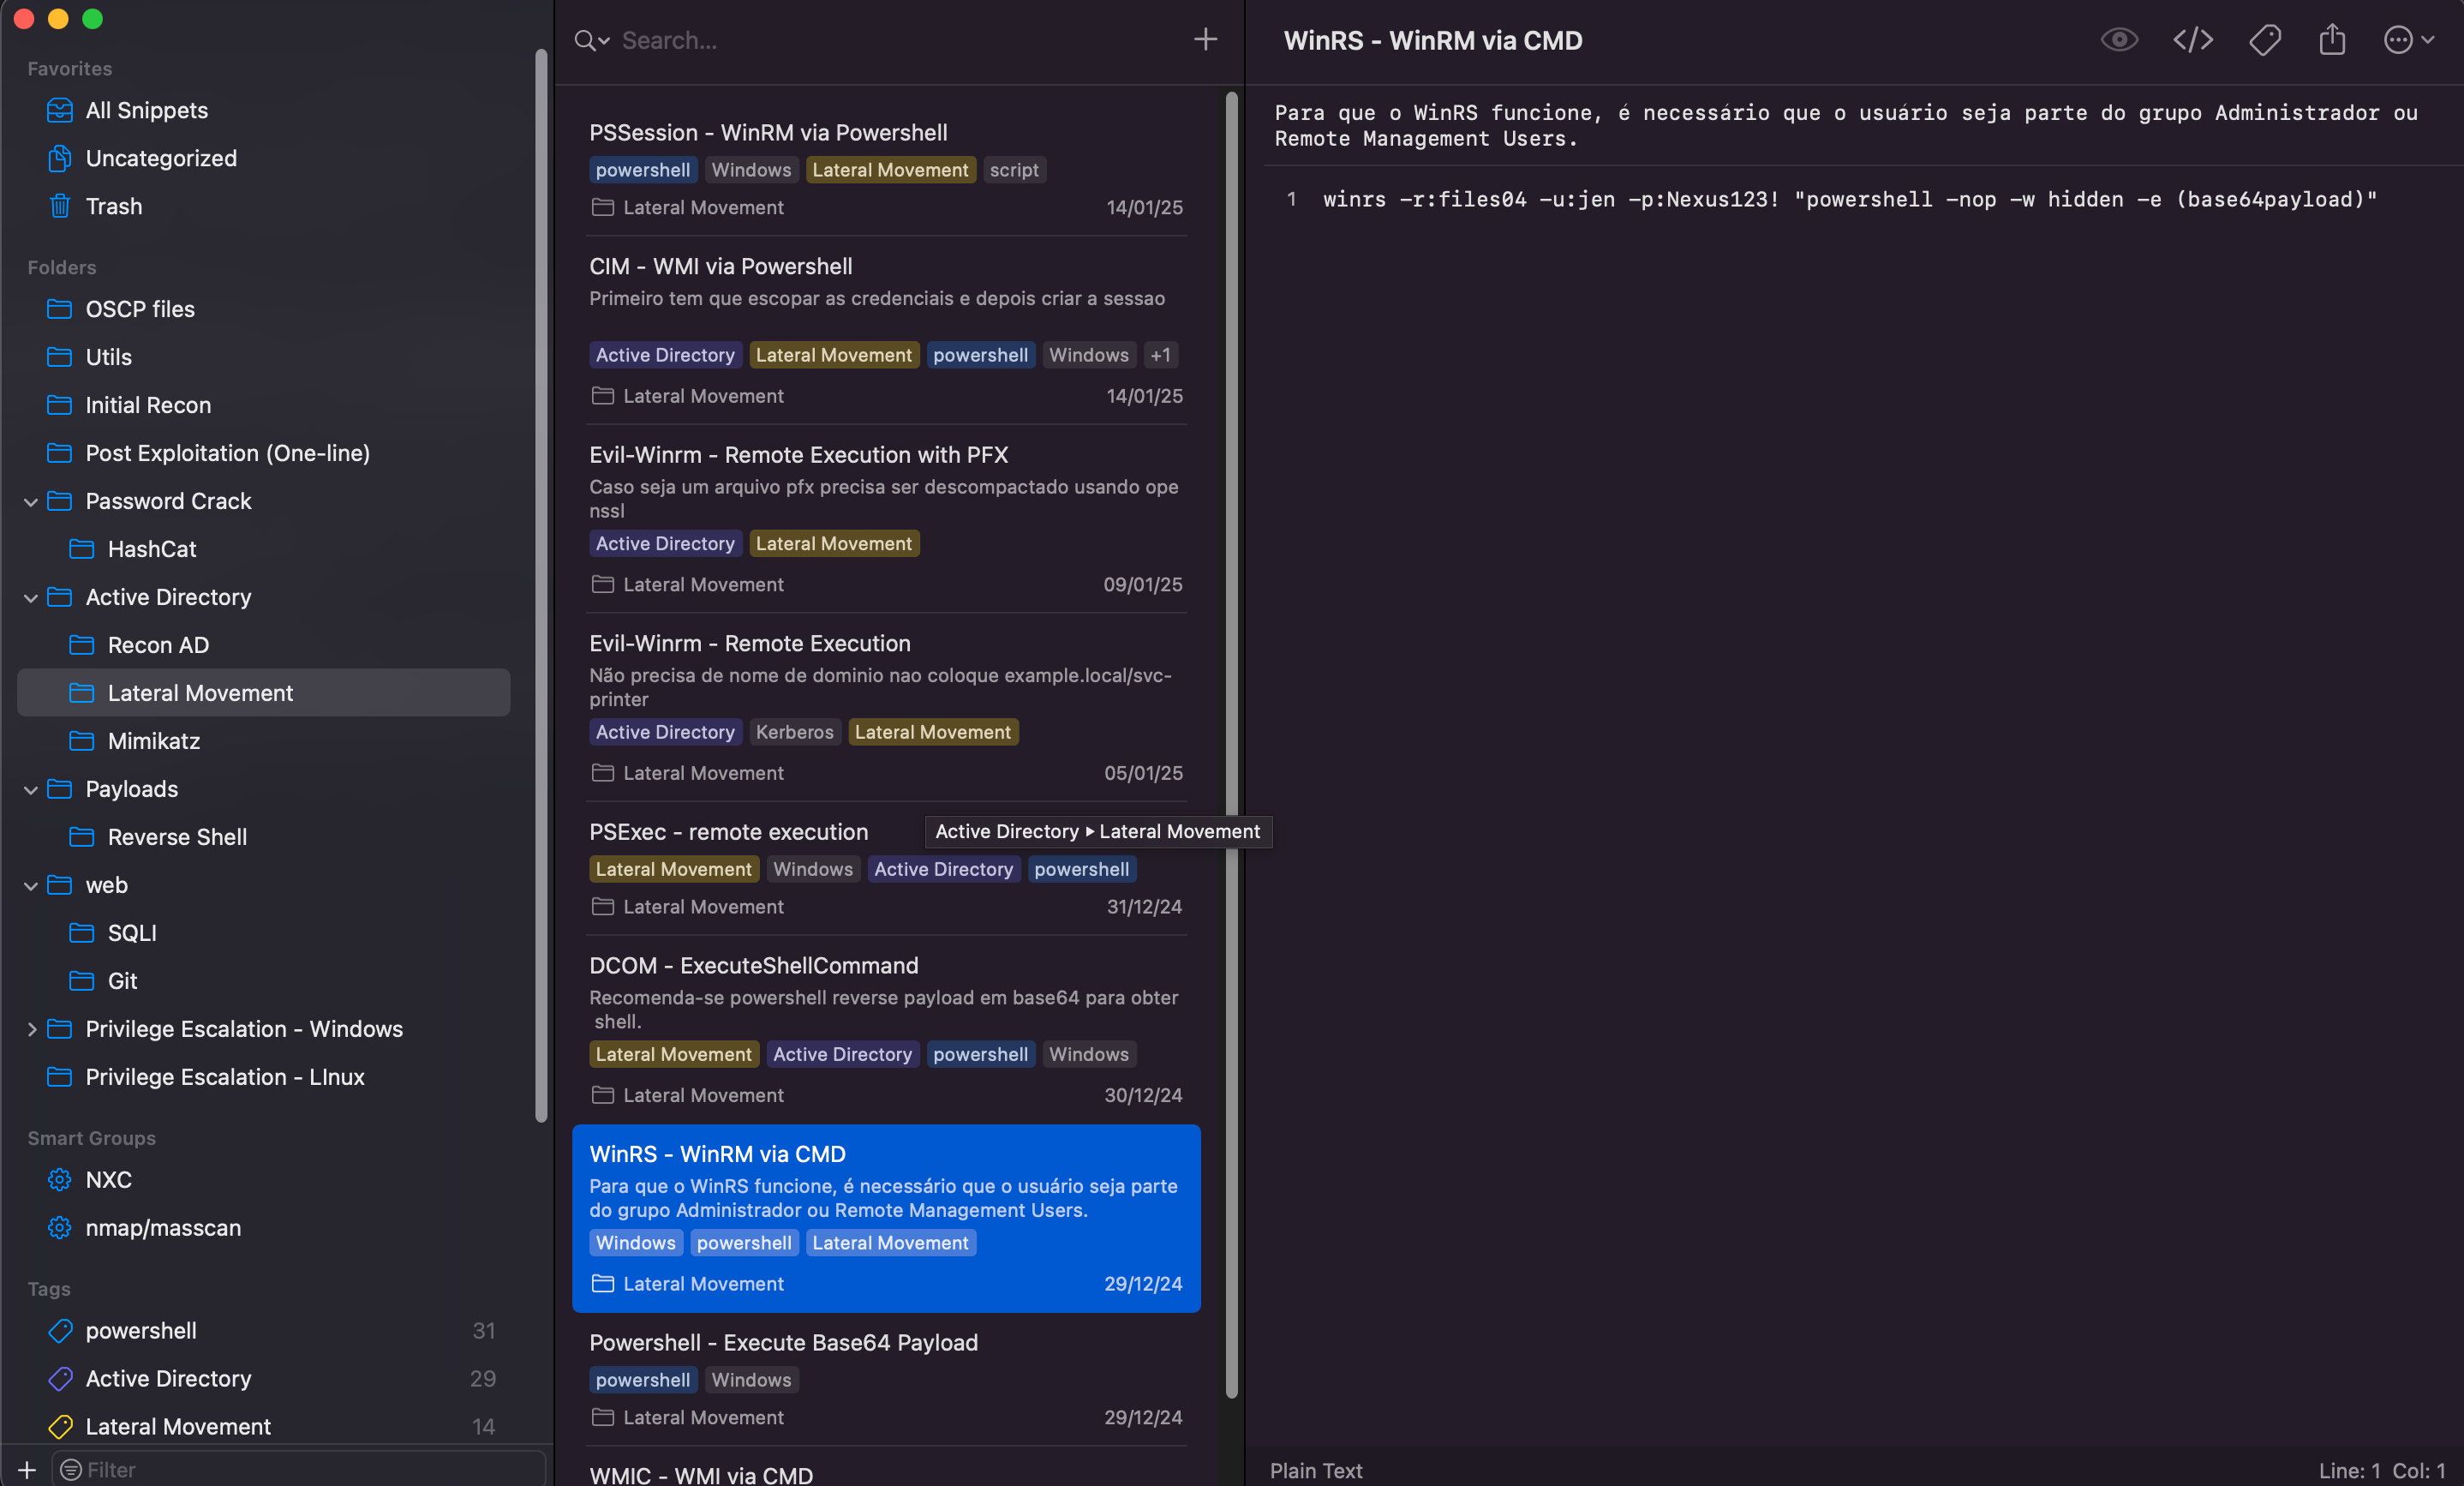Collapse the Password Crack folder
Viewport: 2464px width, 1486px height.
pos(31,501)
